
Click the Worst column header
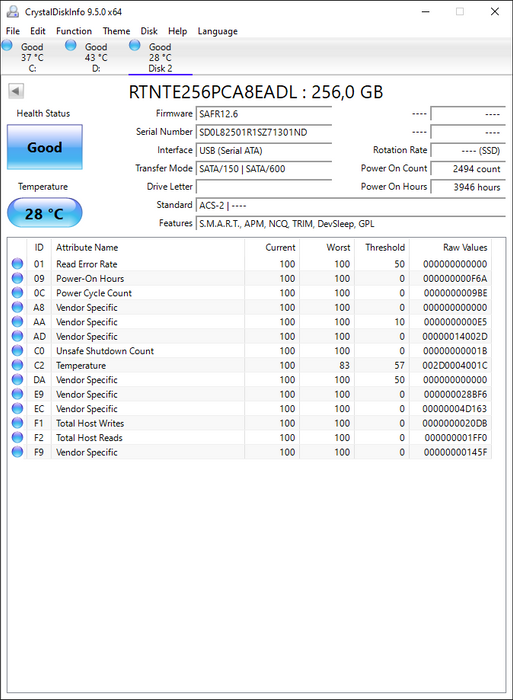coord(327,247)
